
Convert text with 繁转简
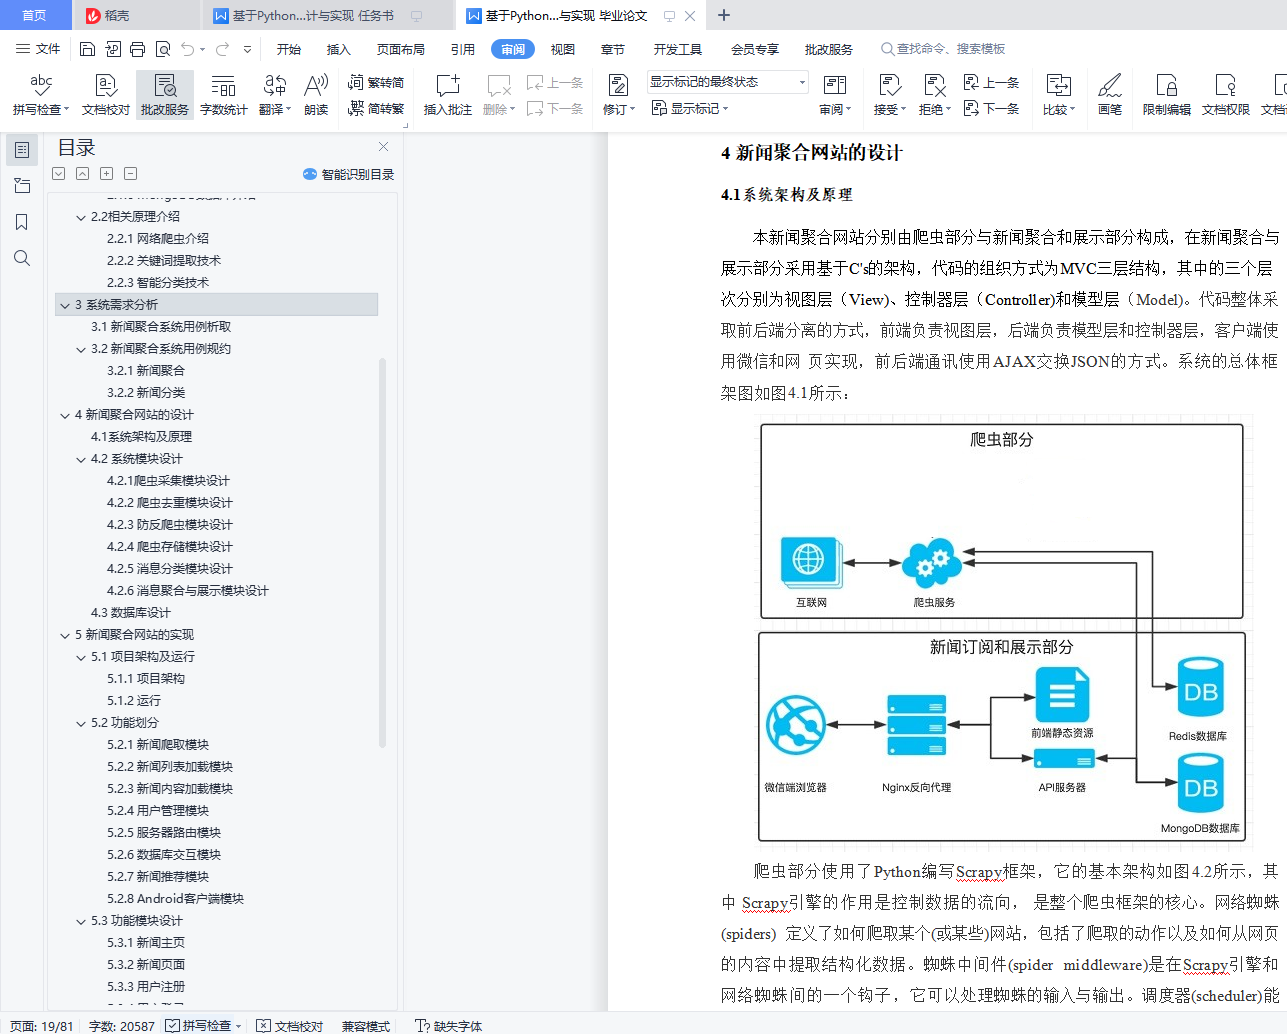point(376,83)
